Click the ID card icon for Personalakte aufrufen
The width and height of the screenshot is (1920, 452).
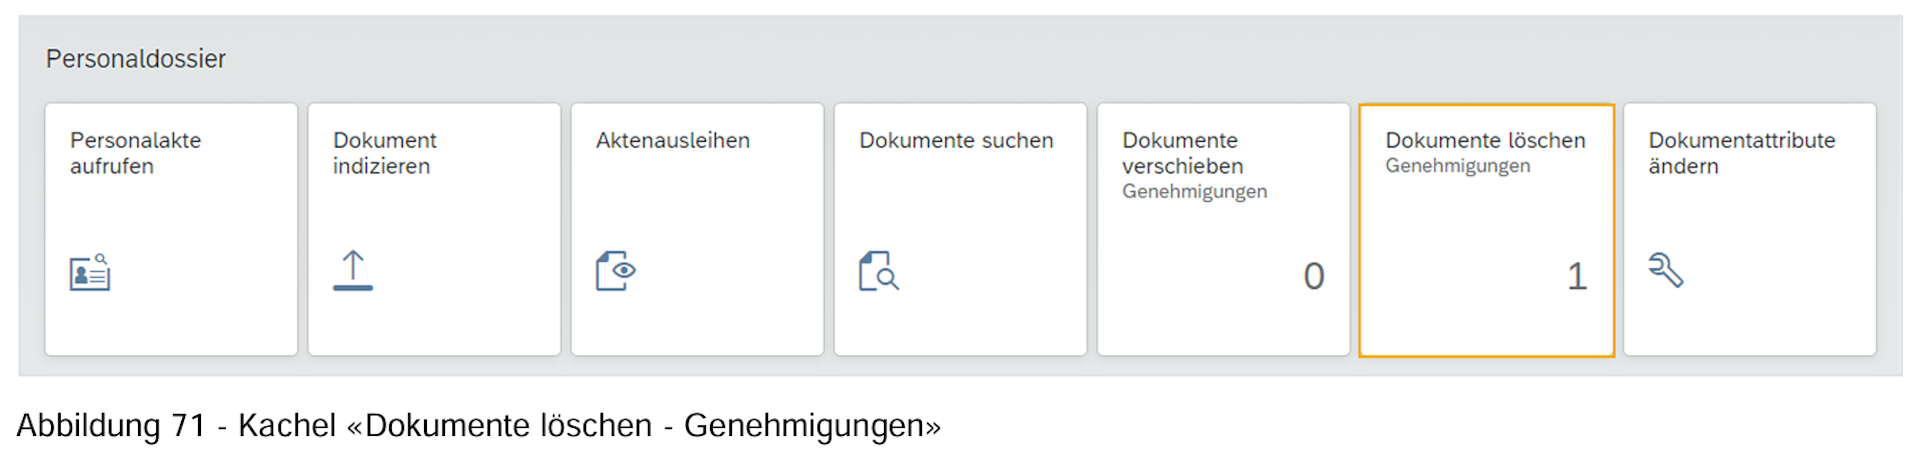[90, 272]
